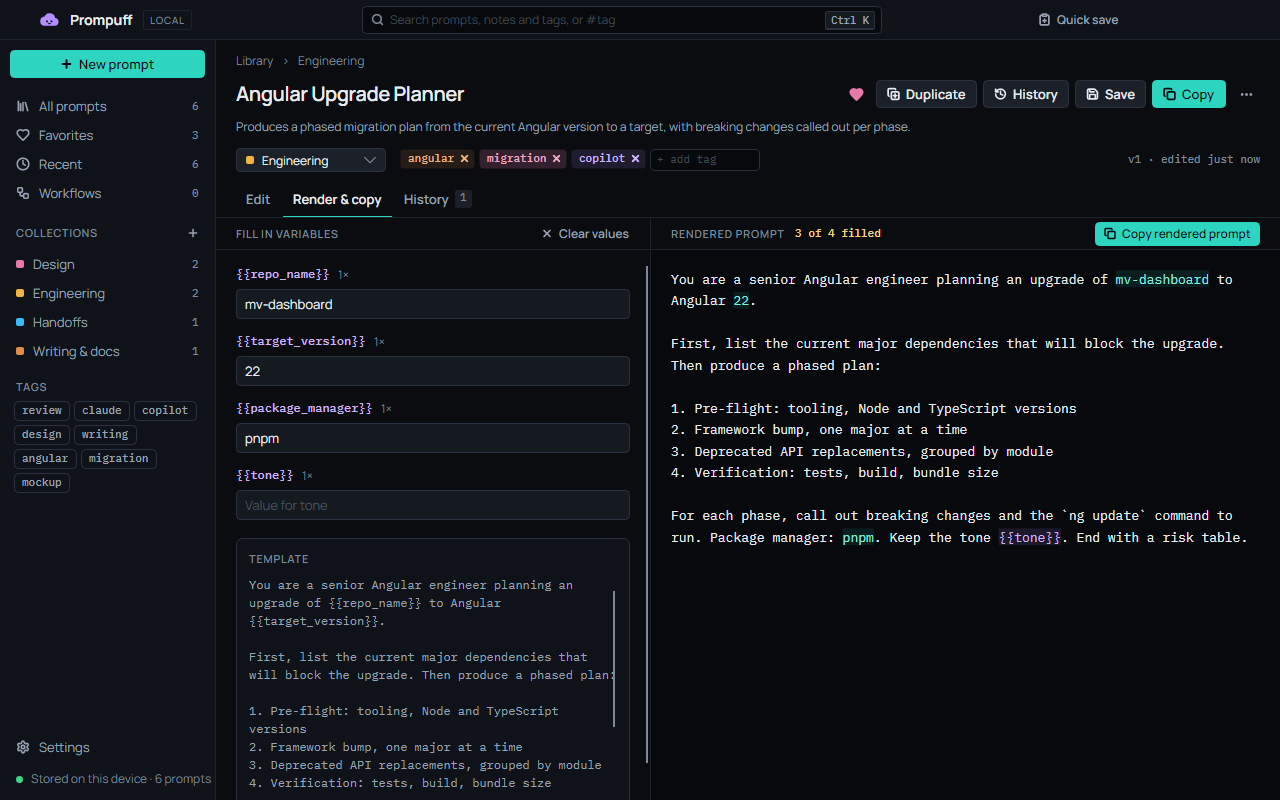The height and width of the screenshot is (800, 1280).
Task: Click the Prompuff cloud logo icon
Action: (49, 20)
